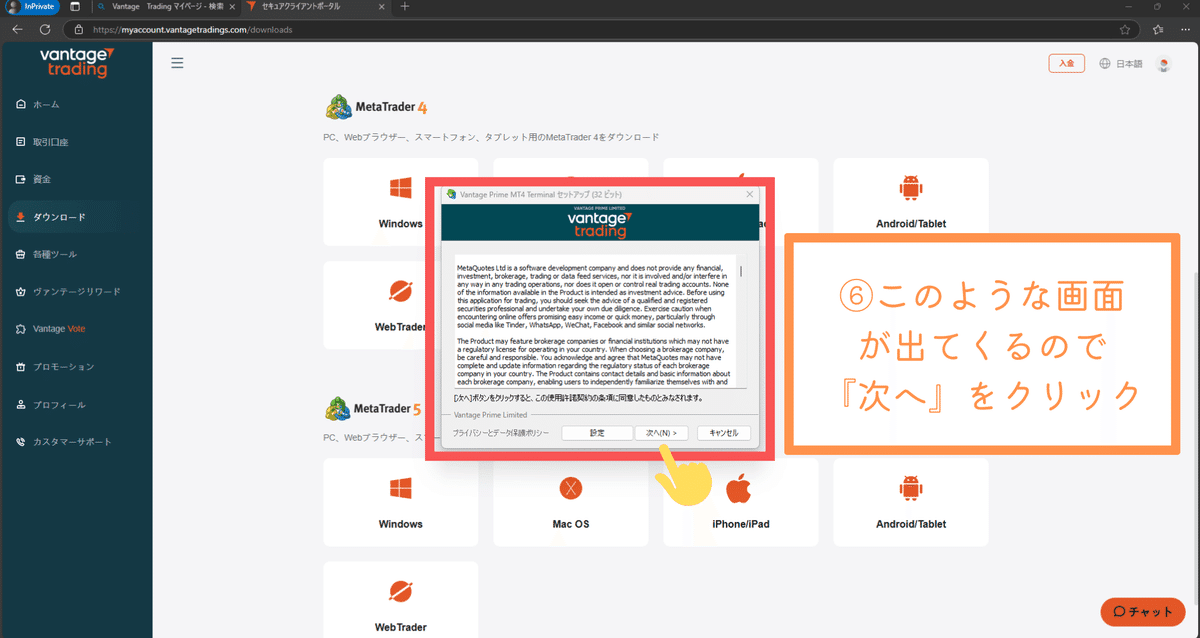Image resolution: width=1200 pixels, height=638 pixels.
Task: Click the Mac OS icon under MetaTrader 5
Action: click(x=570, y=488)
